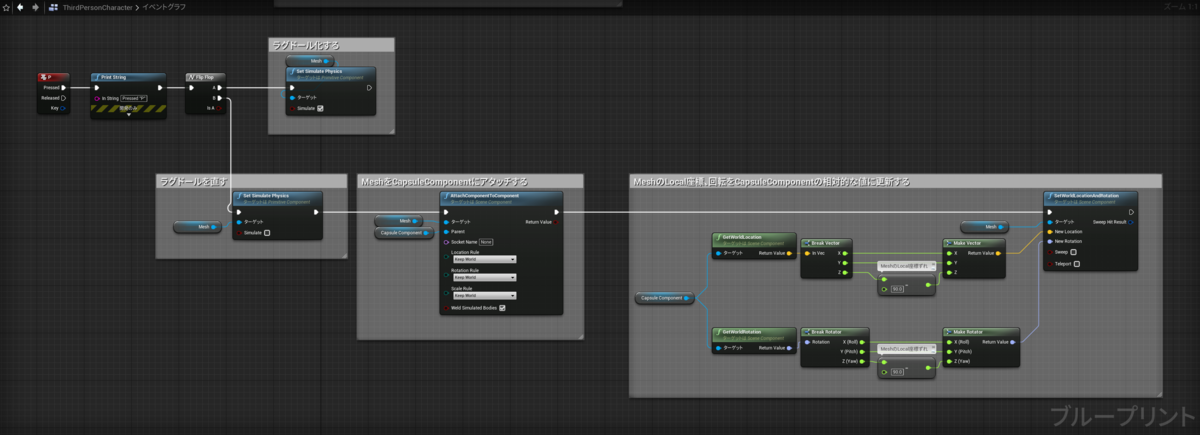1200x435 pixels.
Task: Click the Pressed exec pin on P node
Action: tap(63, 87)
